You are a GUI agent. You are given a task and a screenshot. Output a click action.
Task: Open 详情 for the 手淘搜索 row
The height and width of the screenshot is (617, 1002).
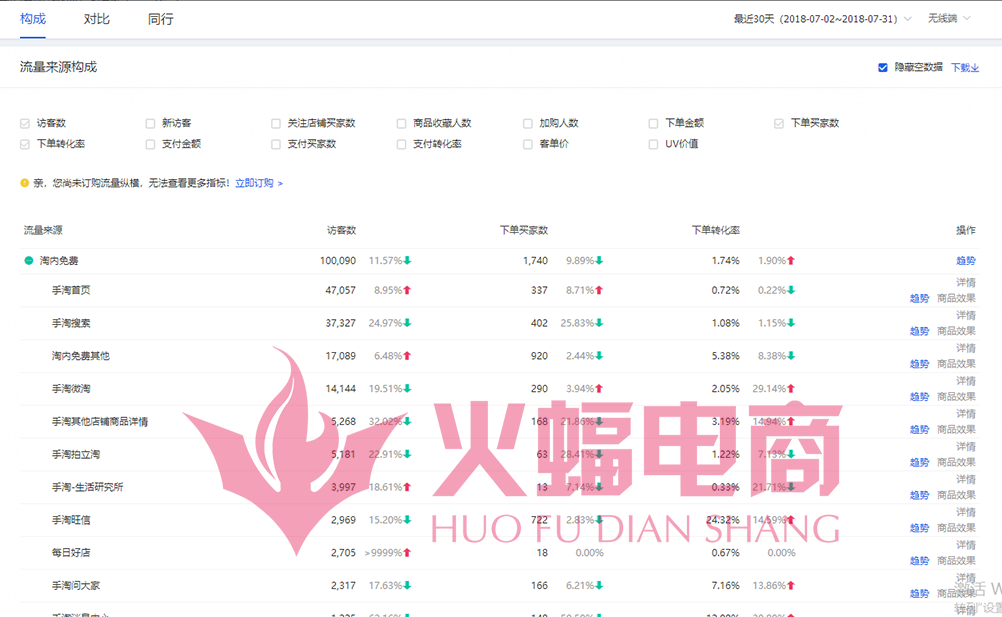(966, 316)
